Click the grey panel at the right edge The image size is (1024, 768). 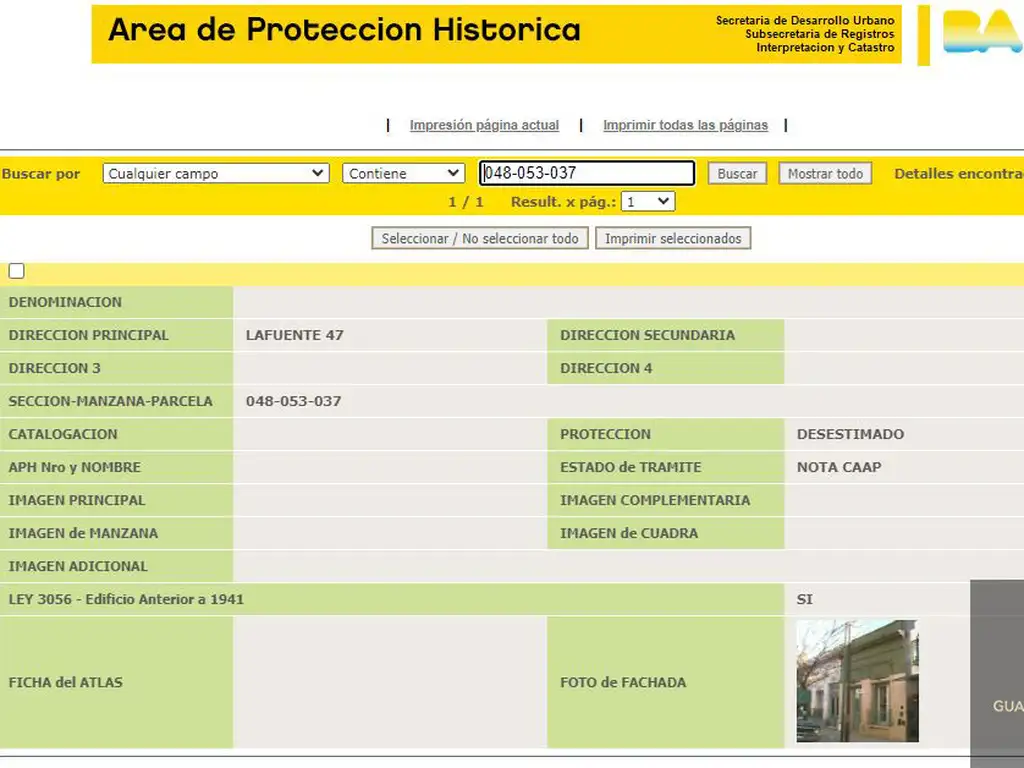click(997, 673)
